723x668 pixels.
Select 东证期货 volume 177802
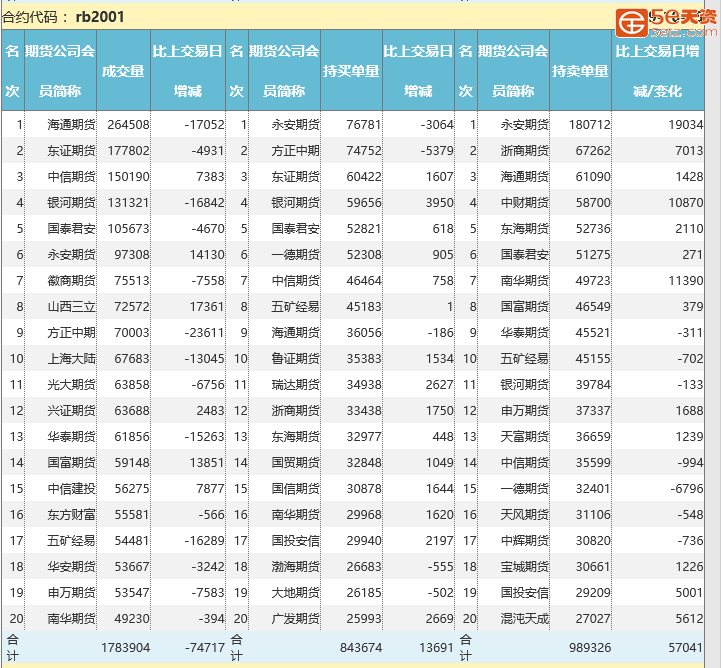[x=129, y=151]
